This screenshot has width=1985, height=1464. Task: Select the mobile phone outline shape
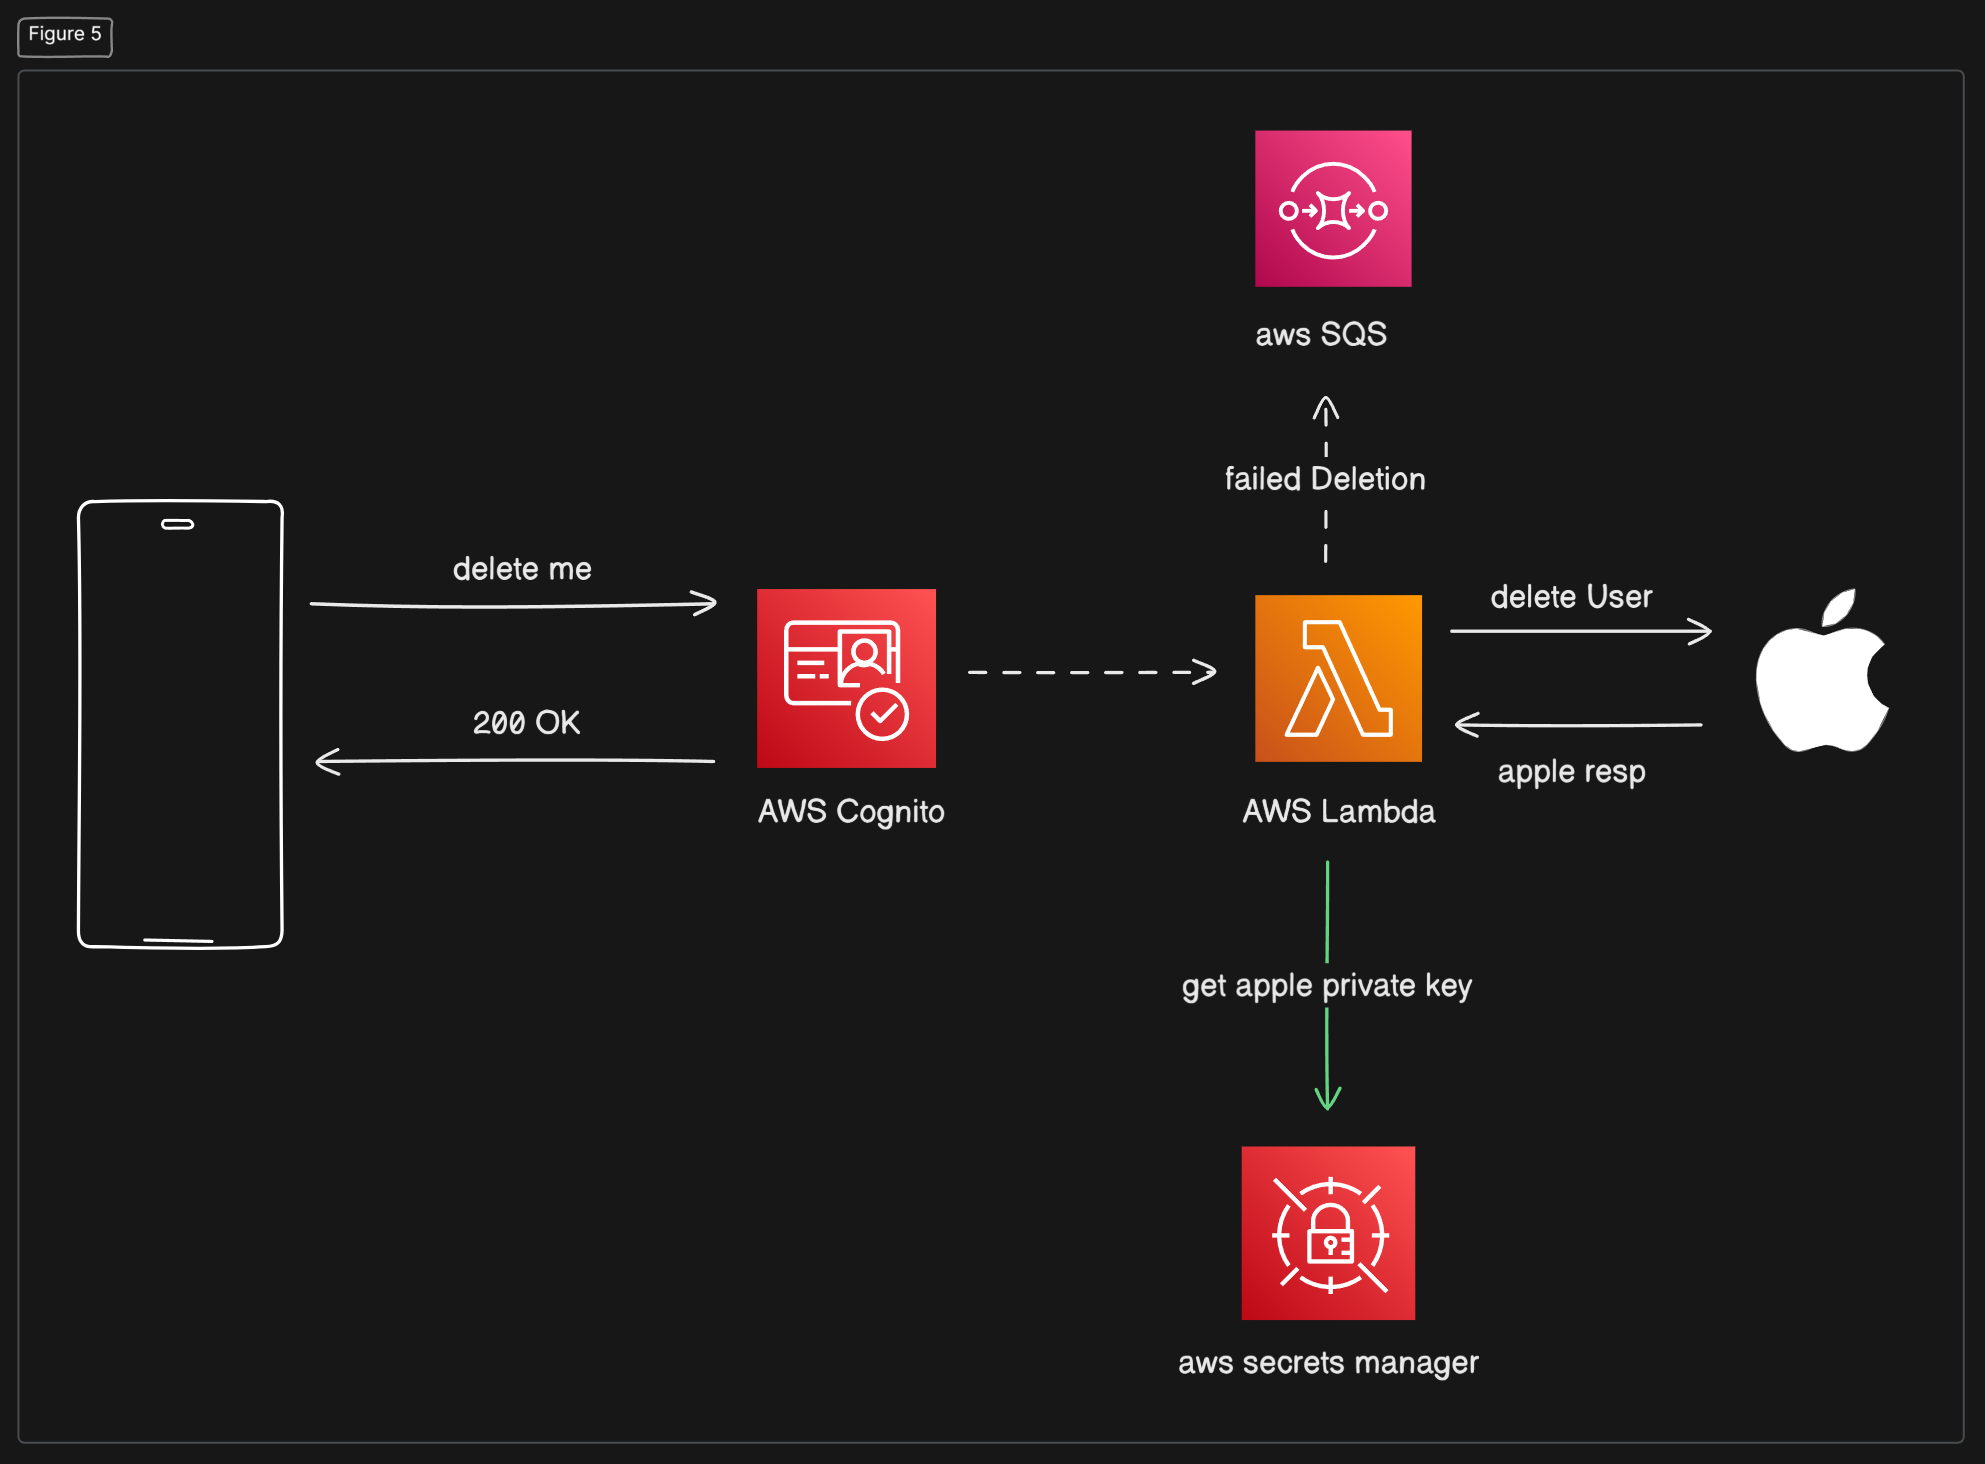tap(181, 724)
